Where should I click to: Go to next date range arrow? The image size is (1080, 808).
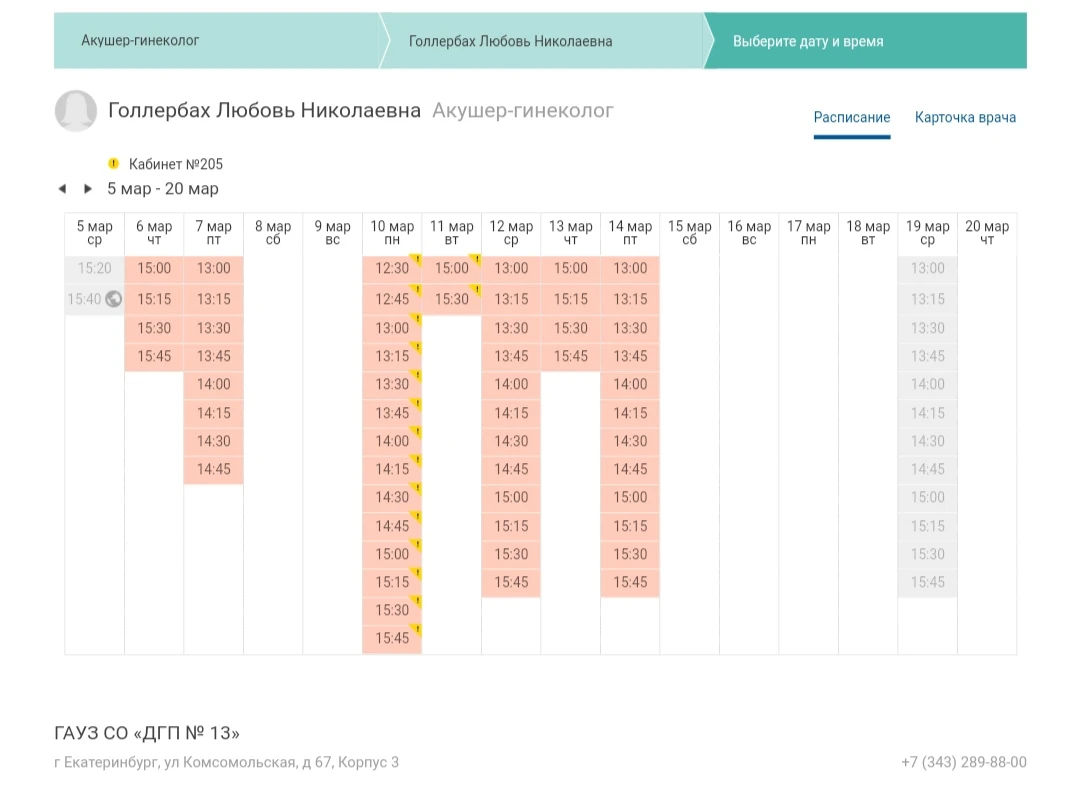pyautogui.click(x=87, y=189)
